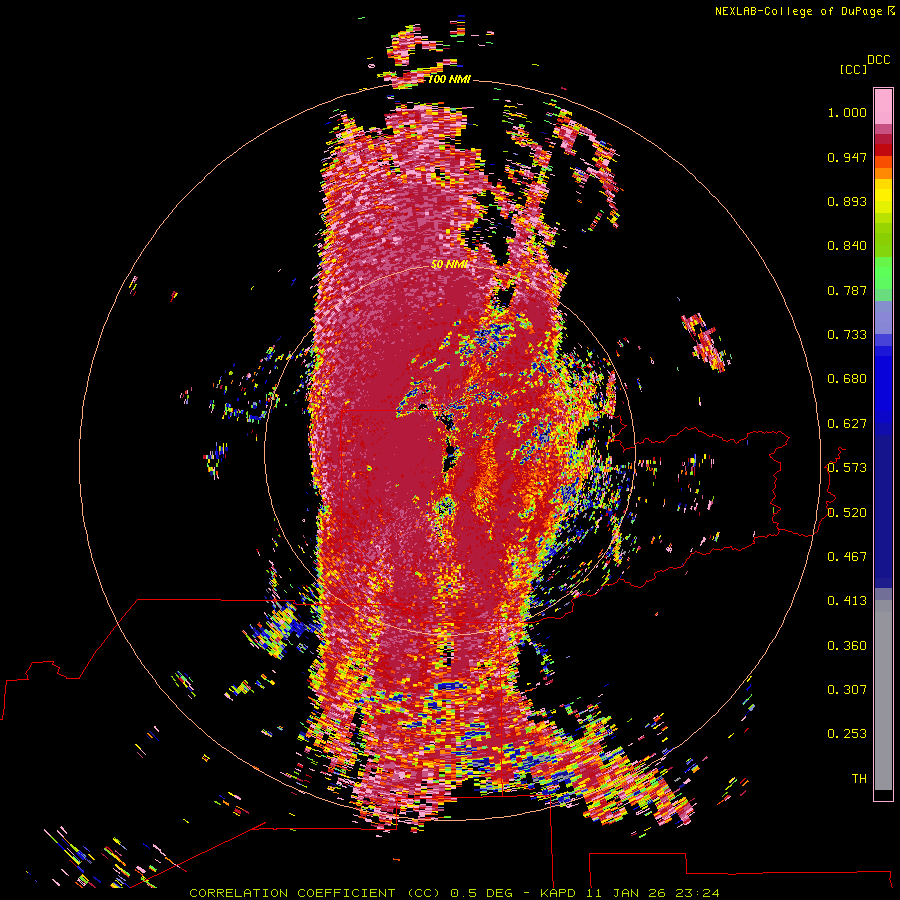Screen dimensions: 900x900
Task: Click the 0.733 color scale label
Action: (847, 335)
